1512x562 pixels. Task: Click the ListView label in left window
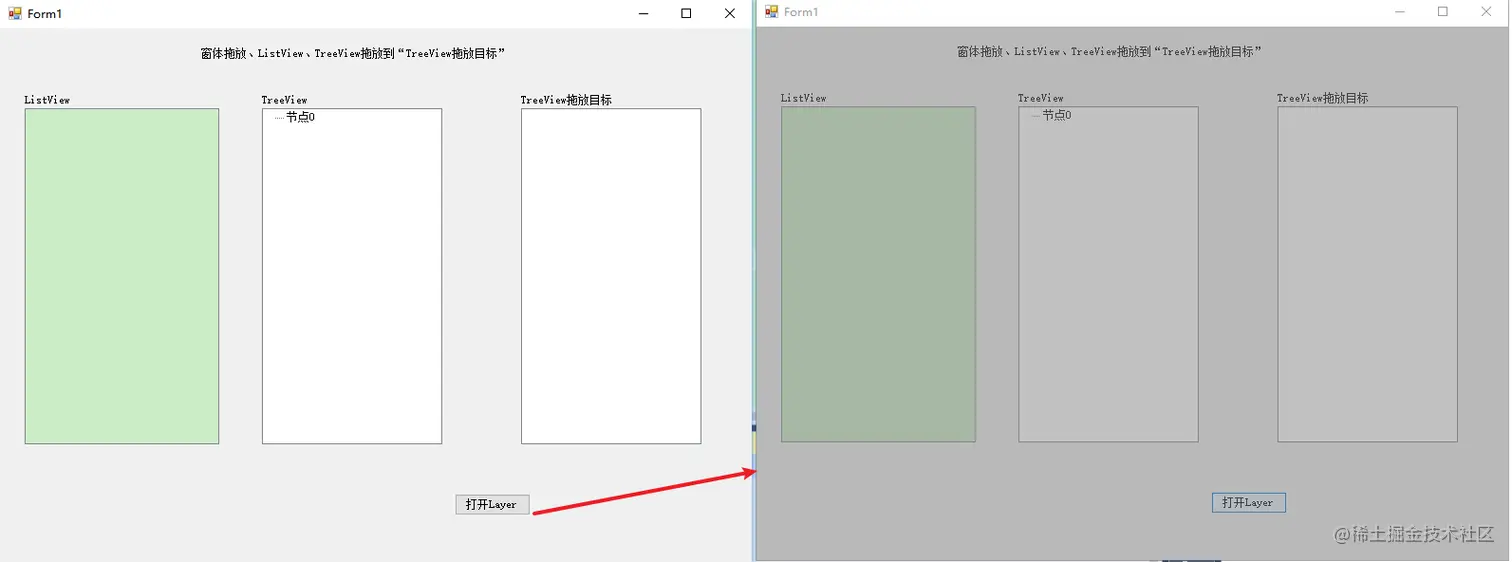47,100
